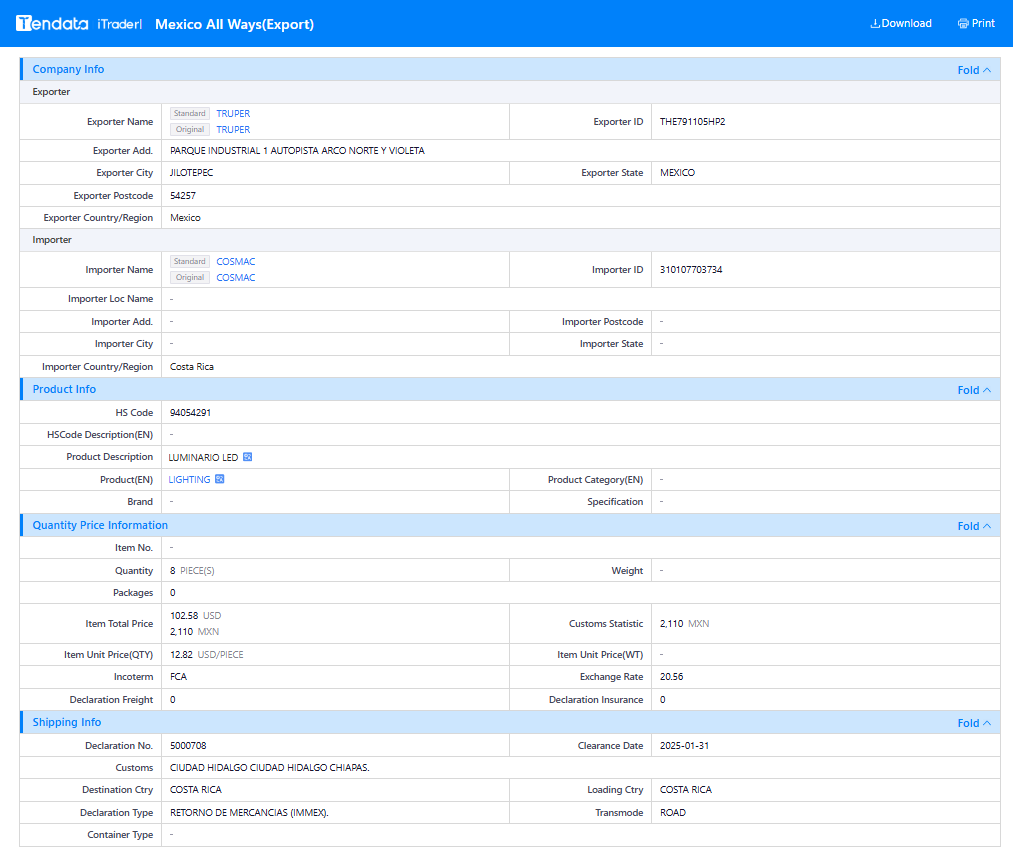
Task: Click the Print button
Action: (976, 23)
